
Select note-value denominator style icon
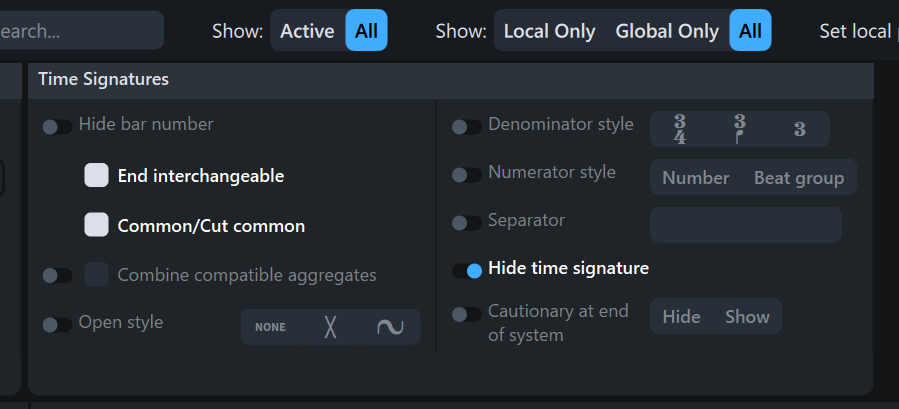[740, 129]
